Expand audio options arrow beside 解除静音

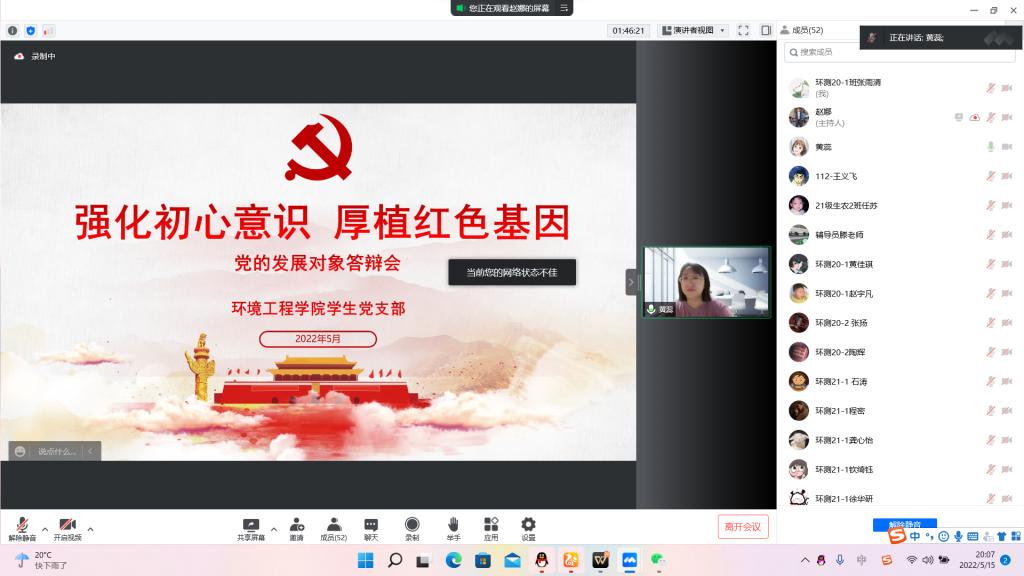coord(45,529)
